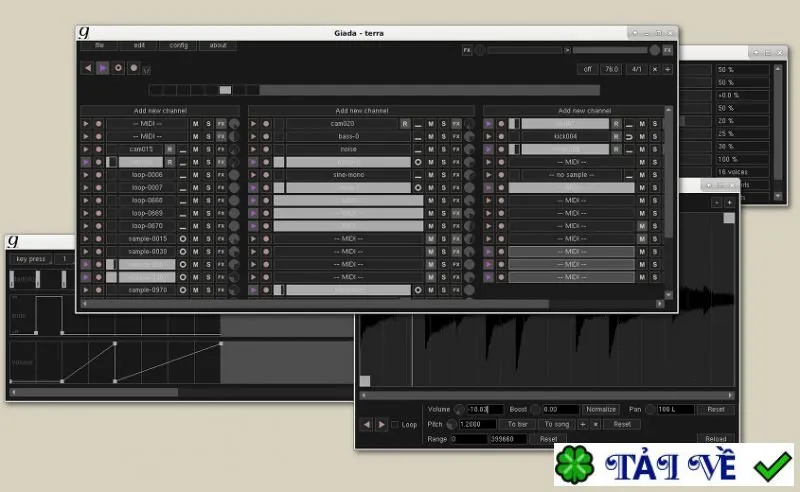Open the quantizer 'off' dropdown
The image size is (800, 492).
(x=588, y=69)
